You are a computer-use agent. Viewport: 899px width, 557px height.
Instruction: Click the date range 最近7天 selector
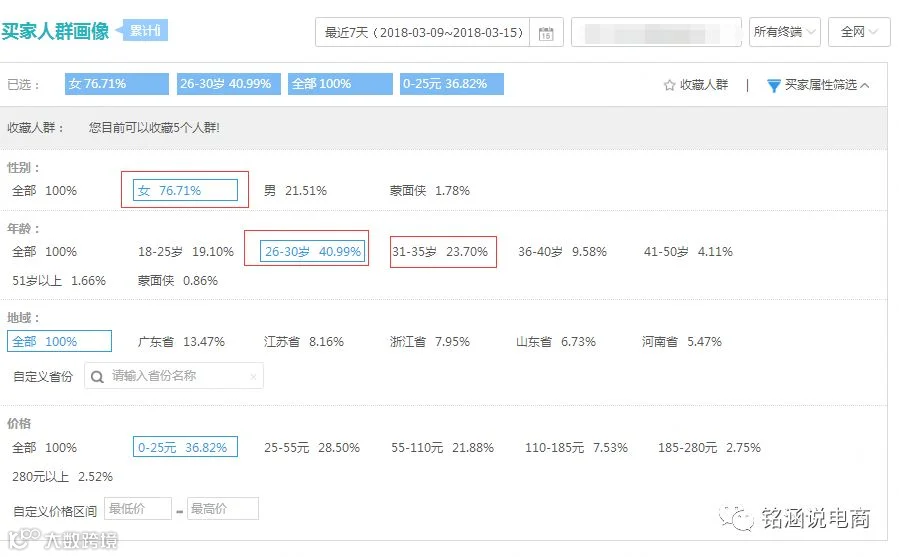[423, 32]
